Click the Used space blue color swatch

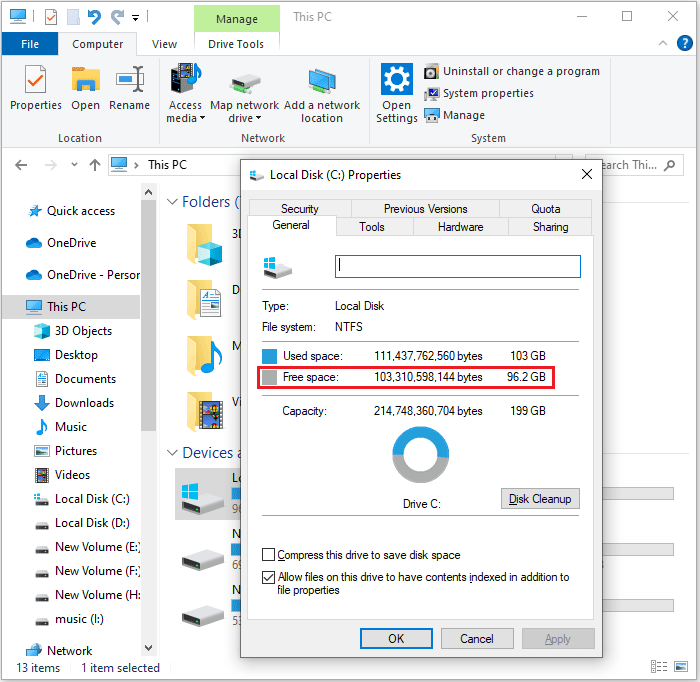[269, 356]
